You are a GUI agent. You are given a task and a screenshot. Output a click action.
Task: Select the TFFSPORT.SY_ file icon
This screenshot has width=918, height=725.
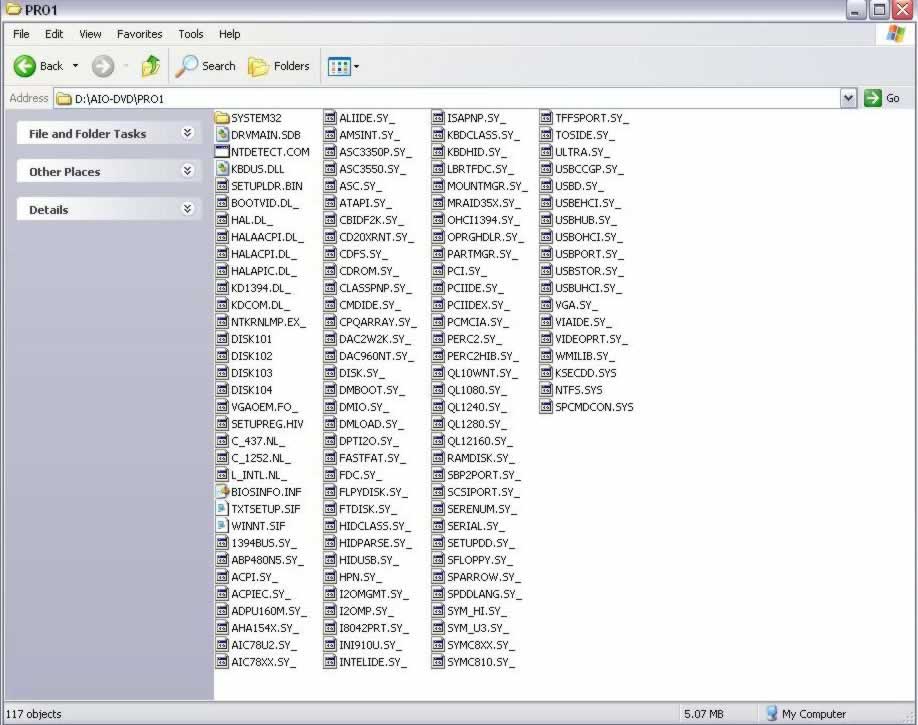pyautogui.click(x=546, y=118)
